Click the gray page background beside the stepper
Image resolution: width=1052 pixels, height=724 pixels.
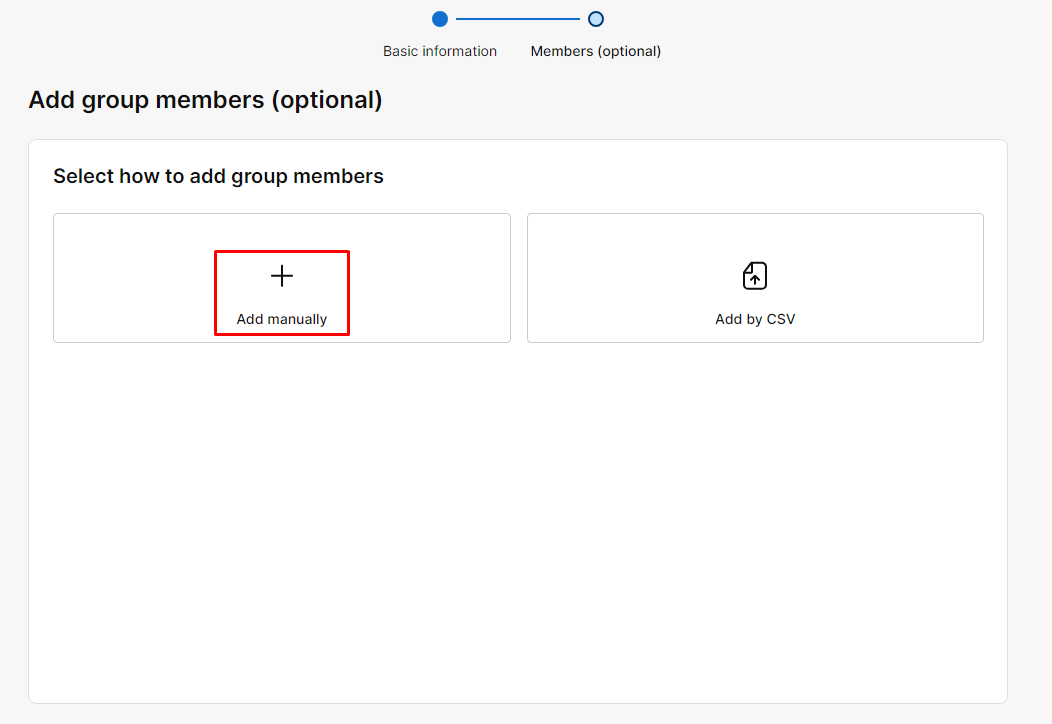coord(200,30)
